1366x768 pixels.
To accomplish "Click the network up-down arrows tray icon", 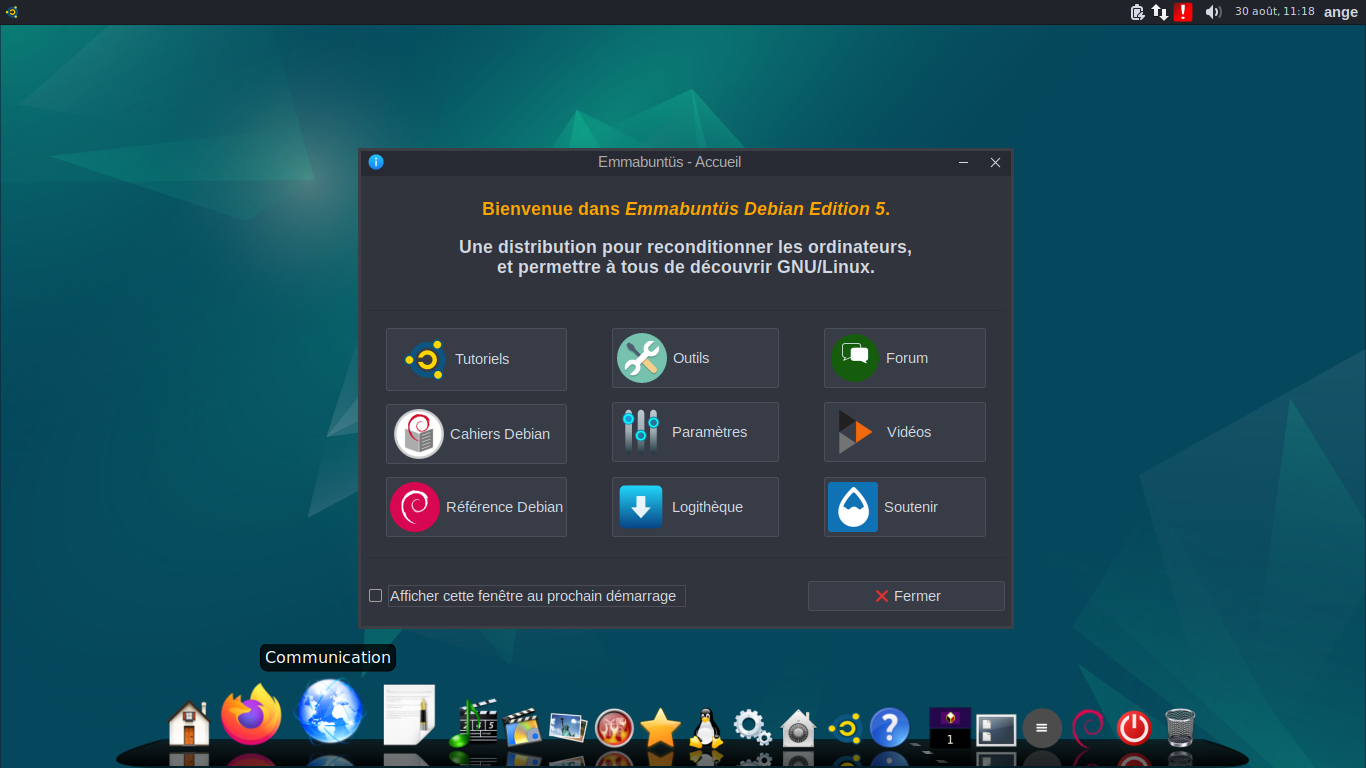I will tap(1160, 12).
